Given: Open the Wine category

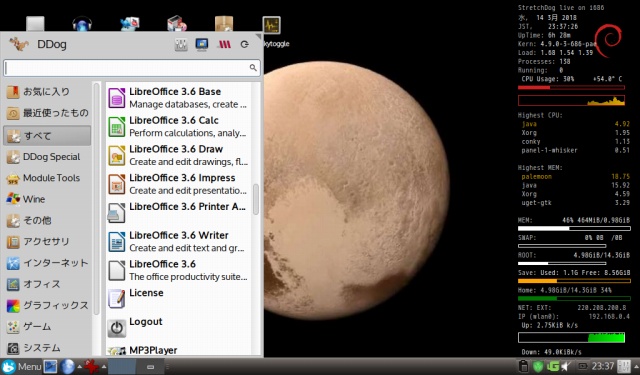Looking at the screenshot, I should coord(47,199).
